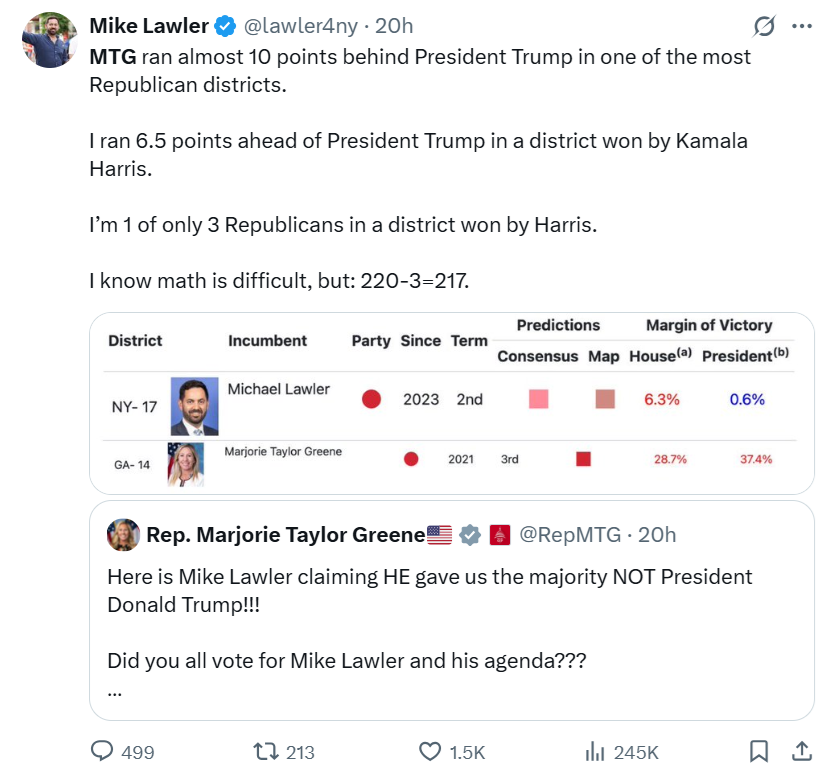
Task: Open the election table image attachment
Action: click(x=451, y=402)
